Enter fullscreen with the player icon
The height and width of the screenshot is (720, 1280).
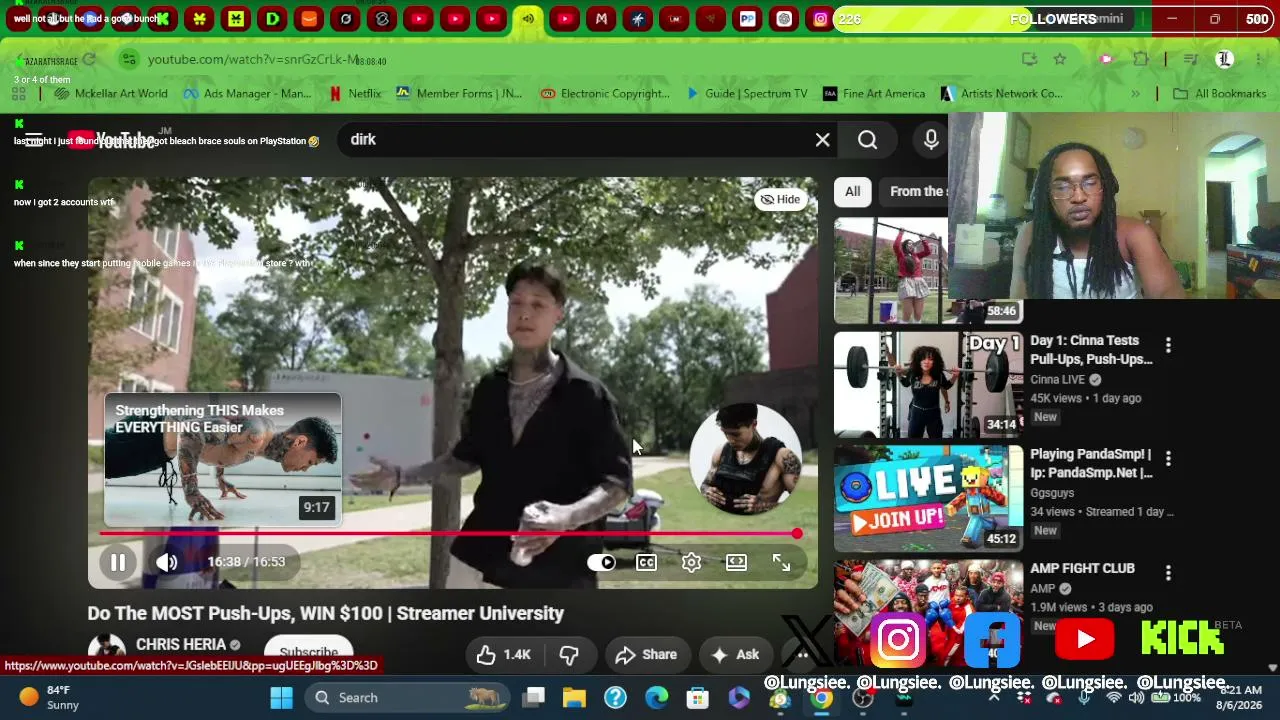click(x=781, y=563)
